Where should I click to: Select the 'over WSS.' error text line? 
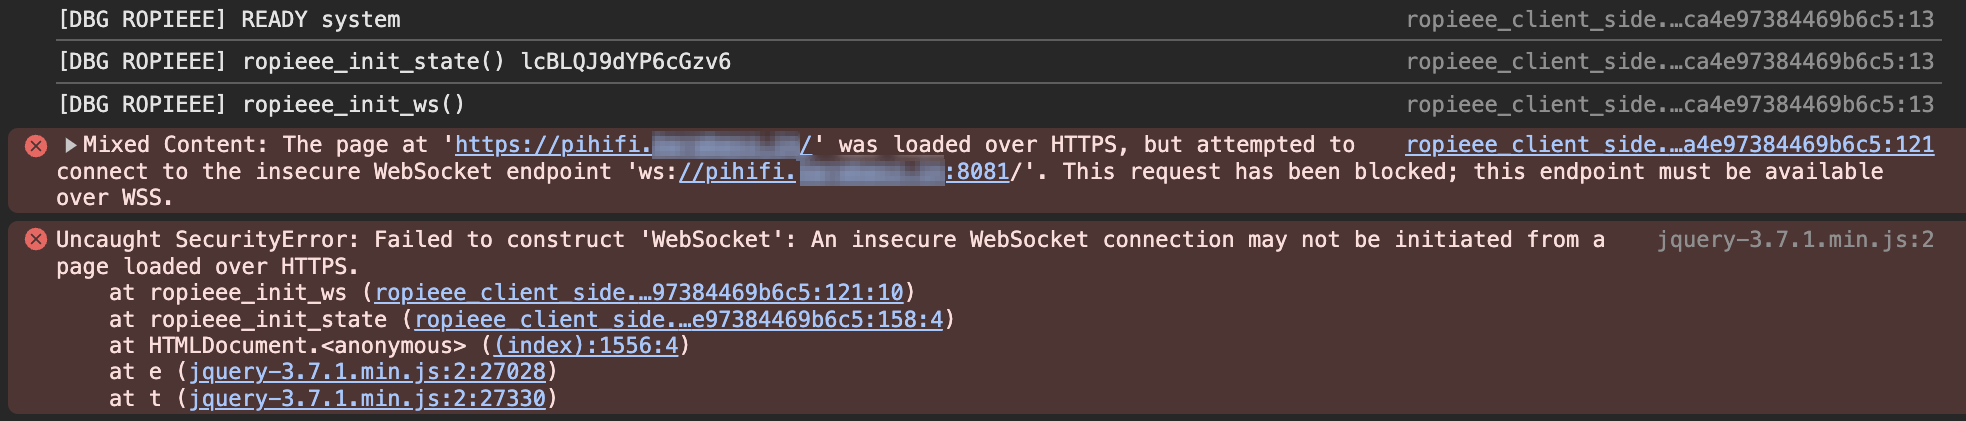(115, 199)
